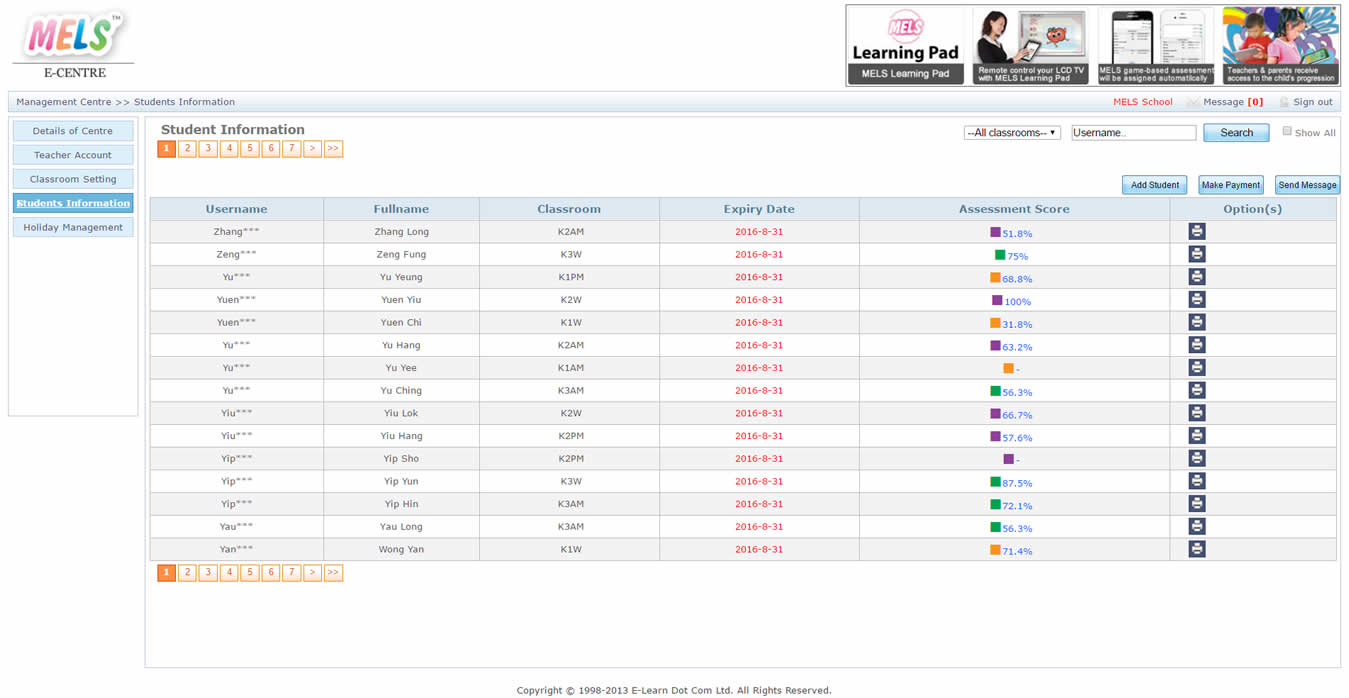This screenshot has width=1349, height=698.
Task: Go to next page using top > button
Action: (x=312, y=149)
